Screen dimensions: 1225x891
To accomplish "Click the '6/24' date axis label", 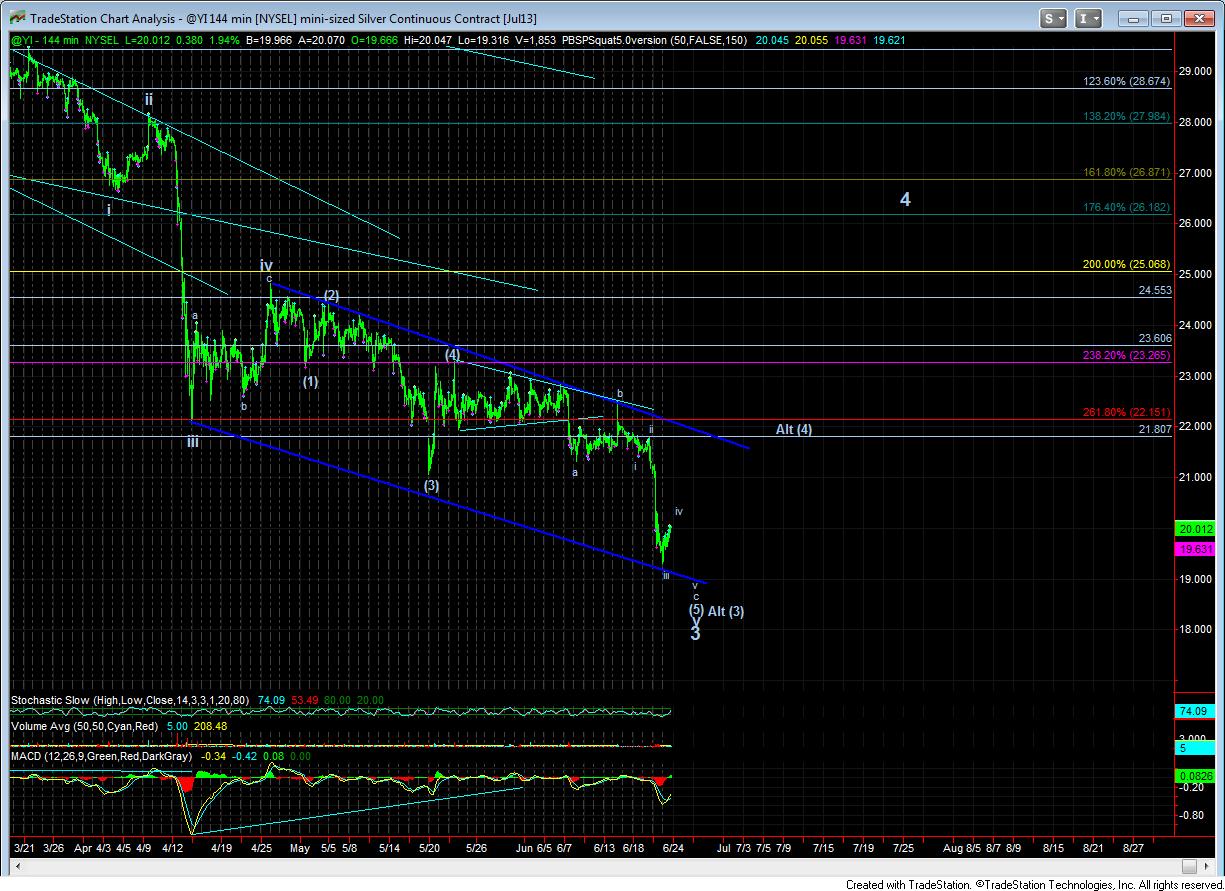I will pyautogui.click(x=672, y=848).
